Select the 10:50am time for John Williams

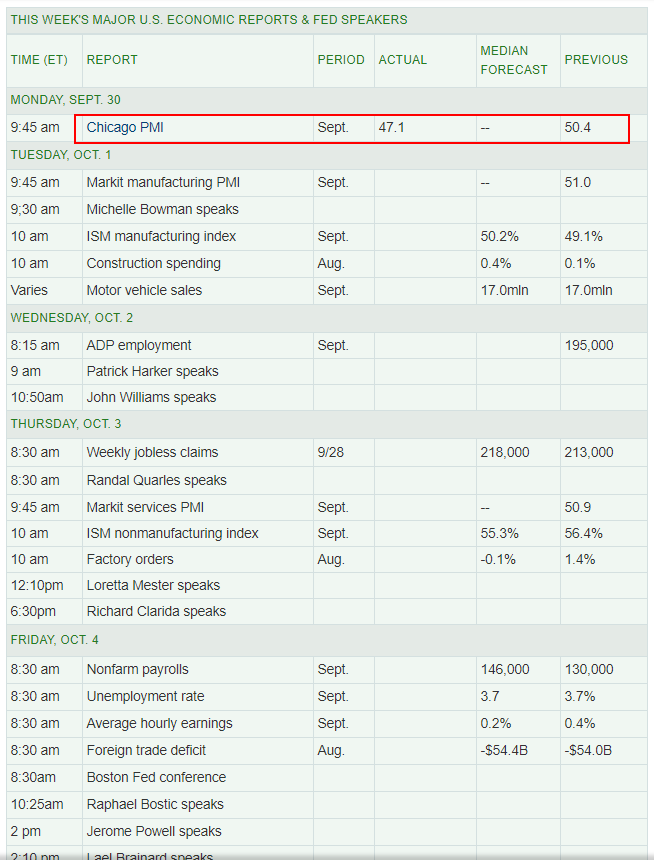37,398
